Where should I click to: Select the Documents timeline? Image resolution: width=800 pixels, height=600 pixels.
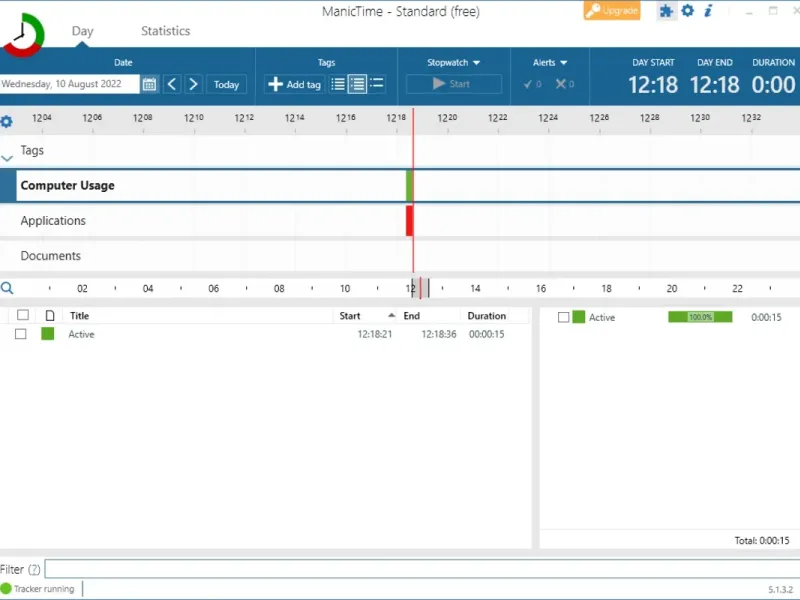[x=400, y=256]
